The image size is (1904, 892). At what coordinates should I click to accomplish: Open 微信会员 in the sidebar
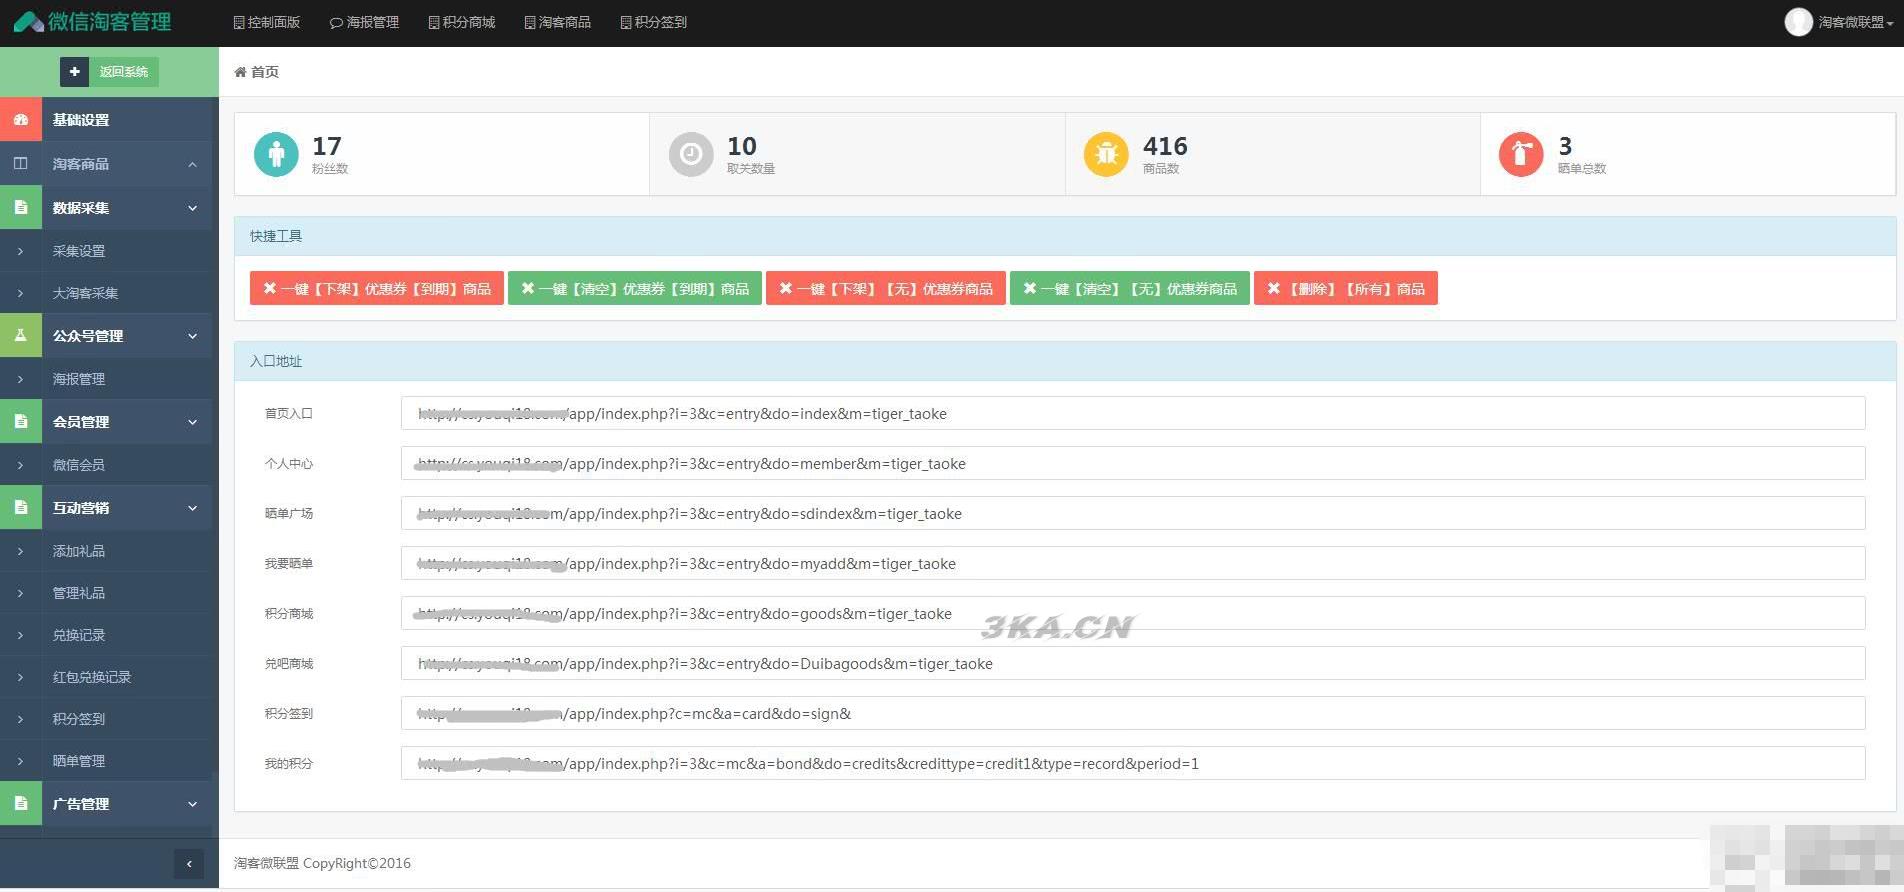point(79,465)
